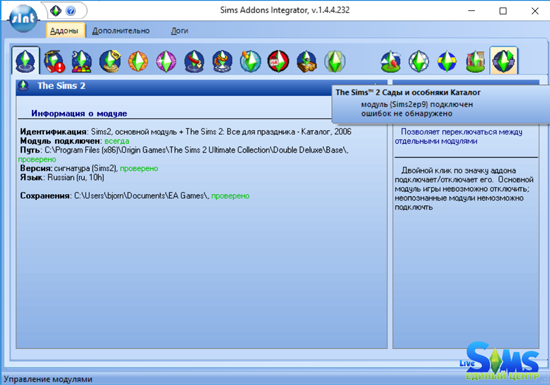Viewport: 550px width, 385px height.
Task: Minimize the Sims Addons Integrator window
Action: [471, 11]
